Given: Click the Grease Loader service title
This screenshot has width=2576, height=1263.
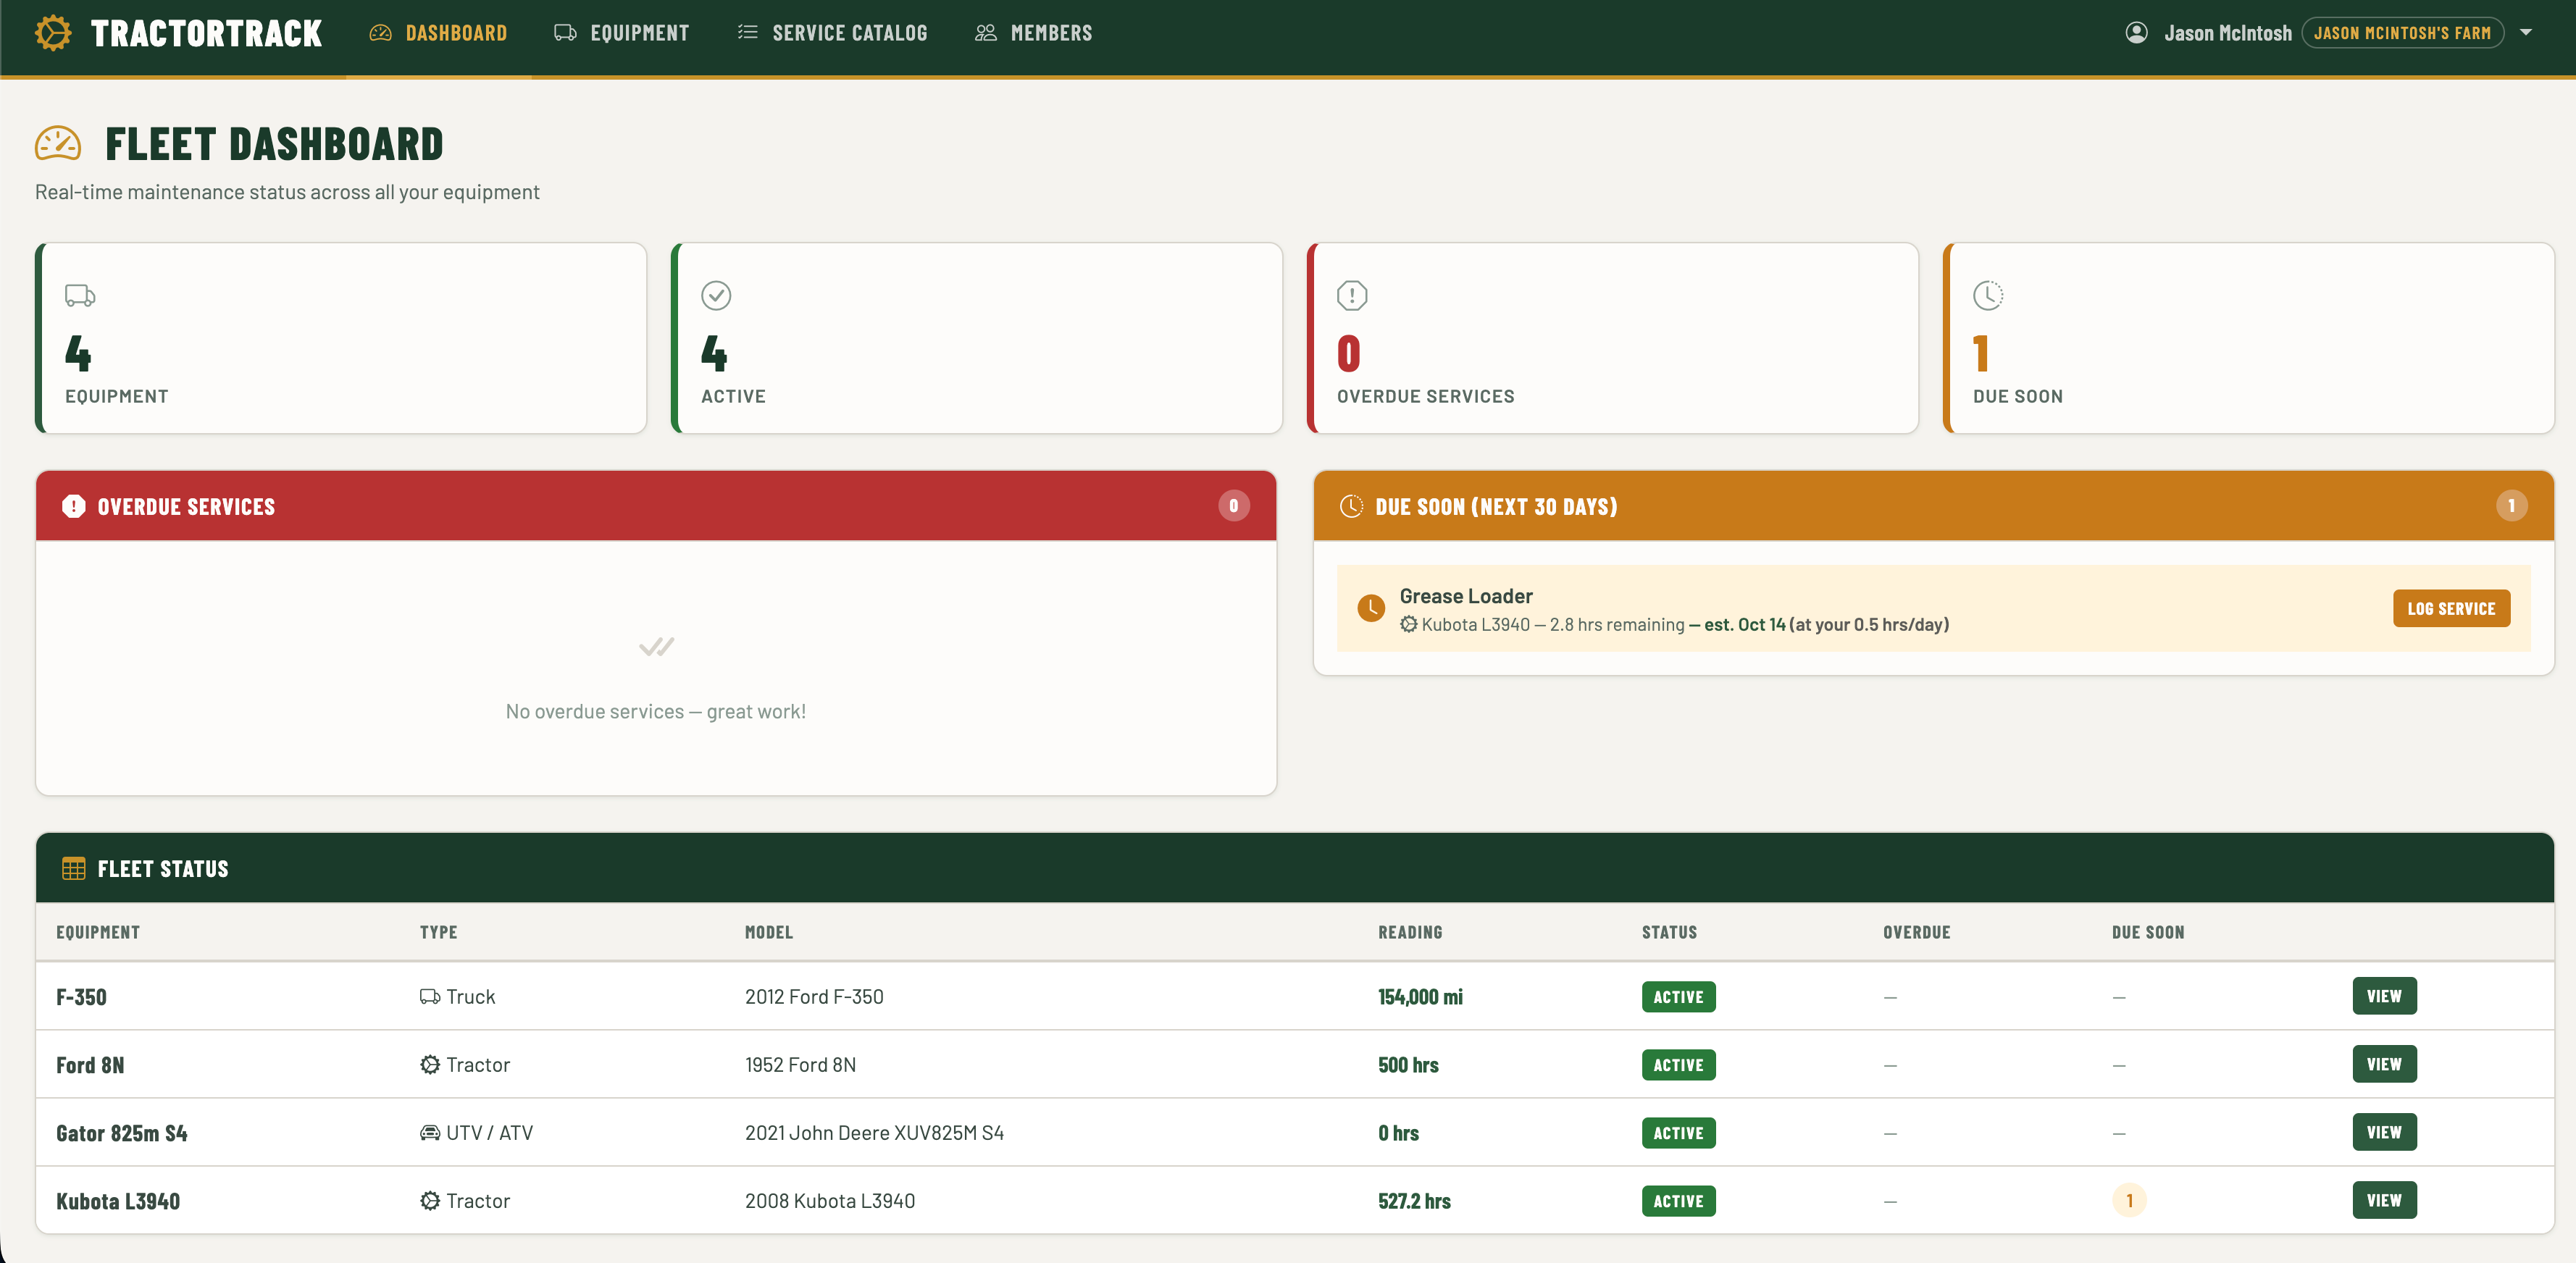Looking at the screenshot, I should [x=1466, y=596].
